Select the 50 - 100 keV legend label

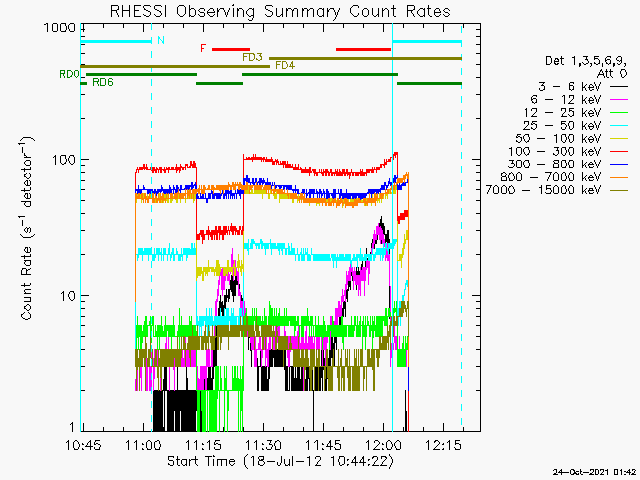[x=558, y=138]
